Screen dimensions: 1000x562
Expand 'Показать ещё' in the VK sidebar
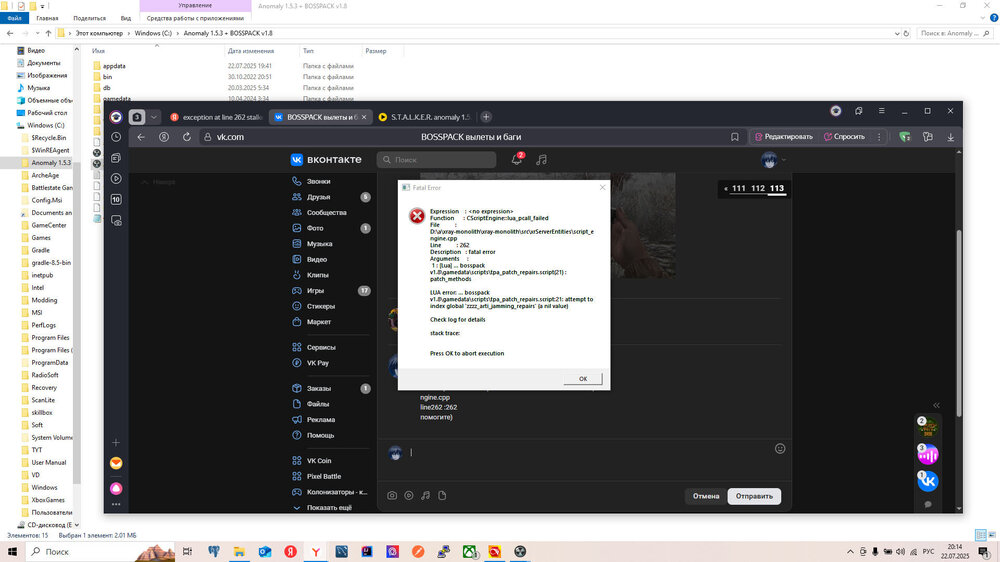point(329,507)
